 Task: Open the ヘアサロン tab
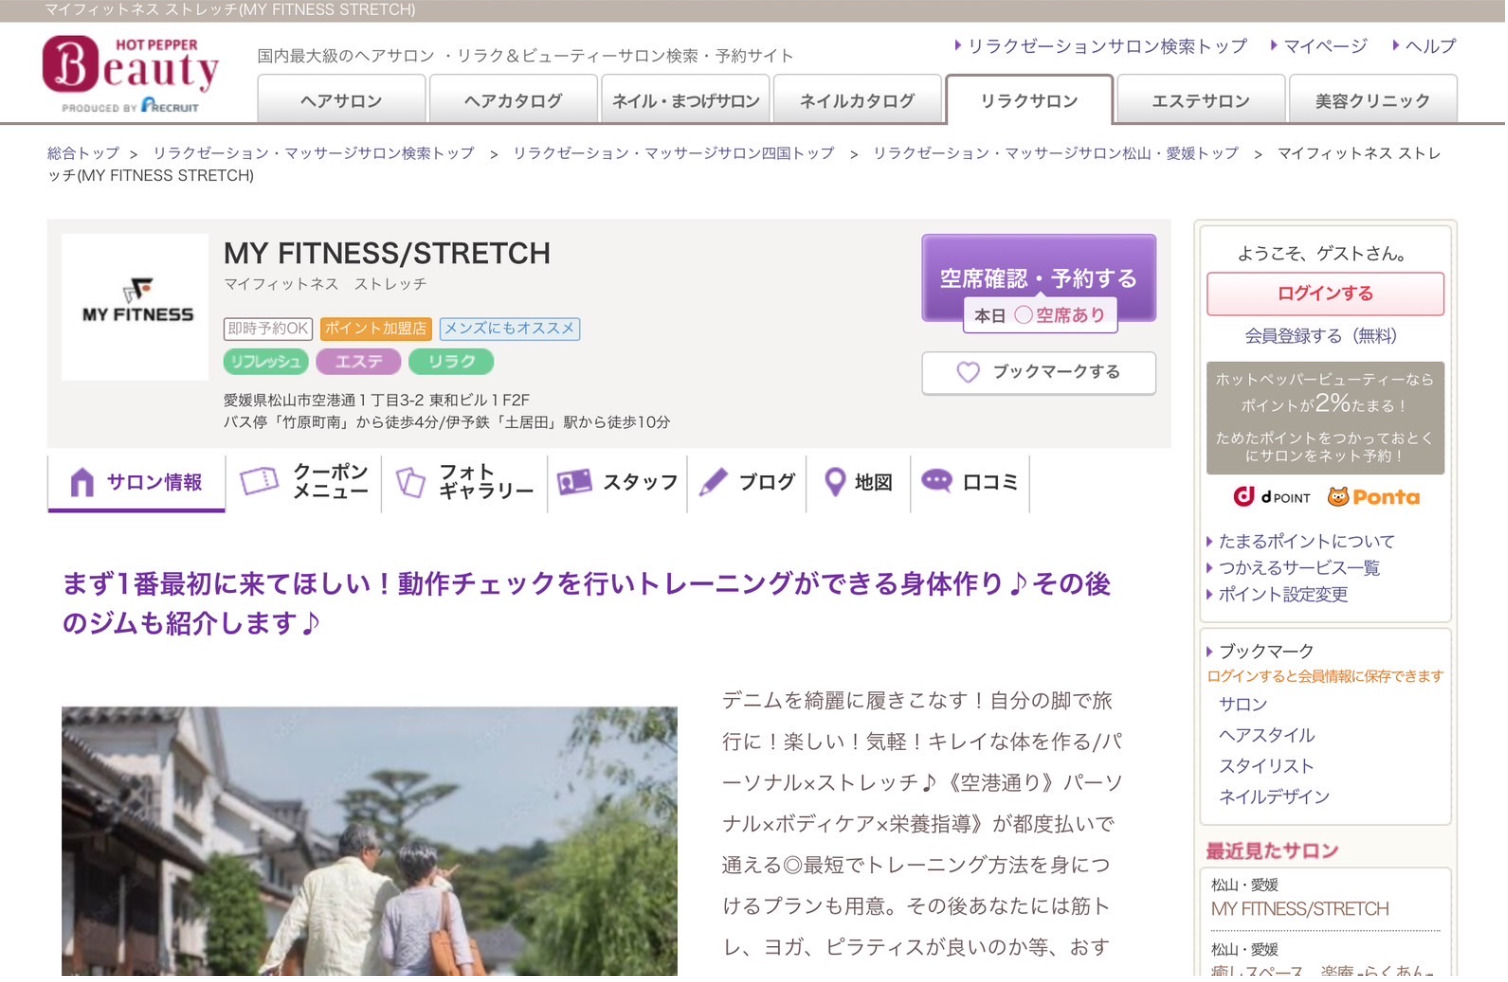[341, 100]
